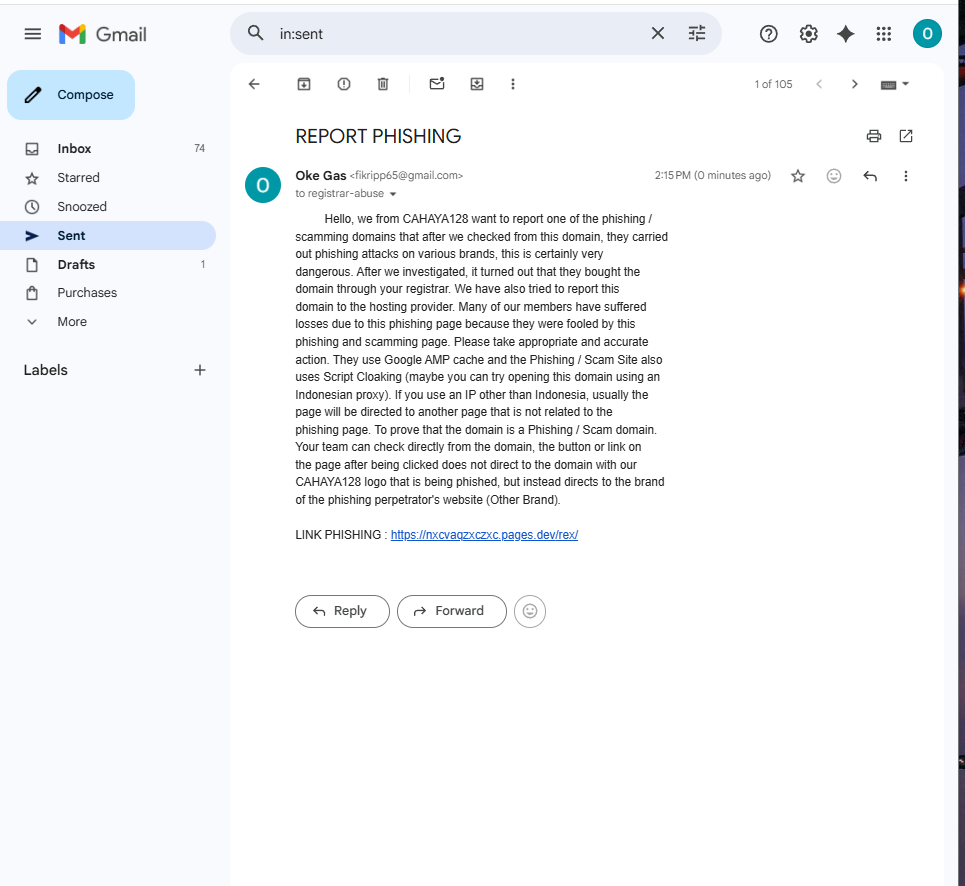Add an emoji reaction in message header
Image resolution: width=965 pixels, height=886 pixels.
[x=834, y=177]
